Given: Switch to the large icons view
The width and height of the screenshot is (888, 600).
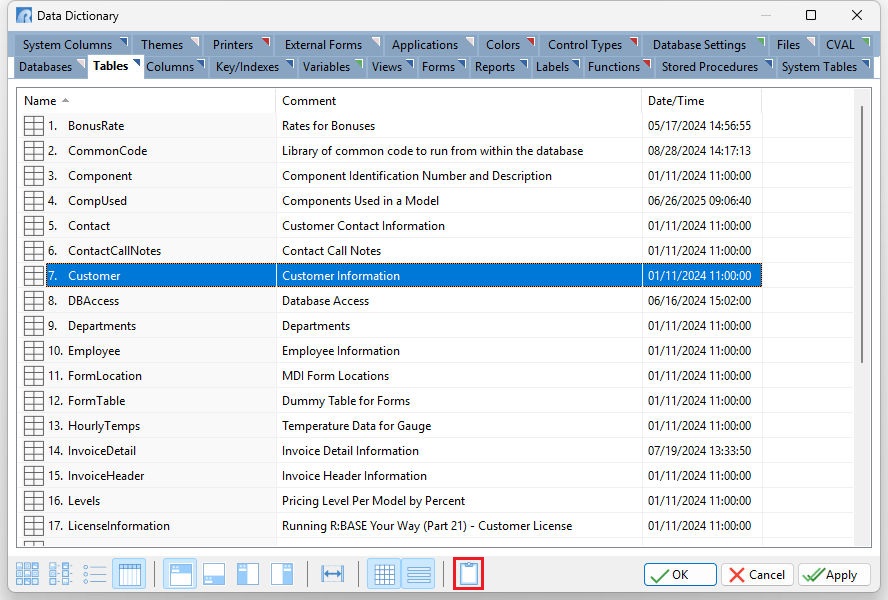Looking at the screenshot, I should coord(28,574).
